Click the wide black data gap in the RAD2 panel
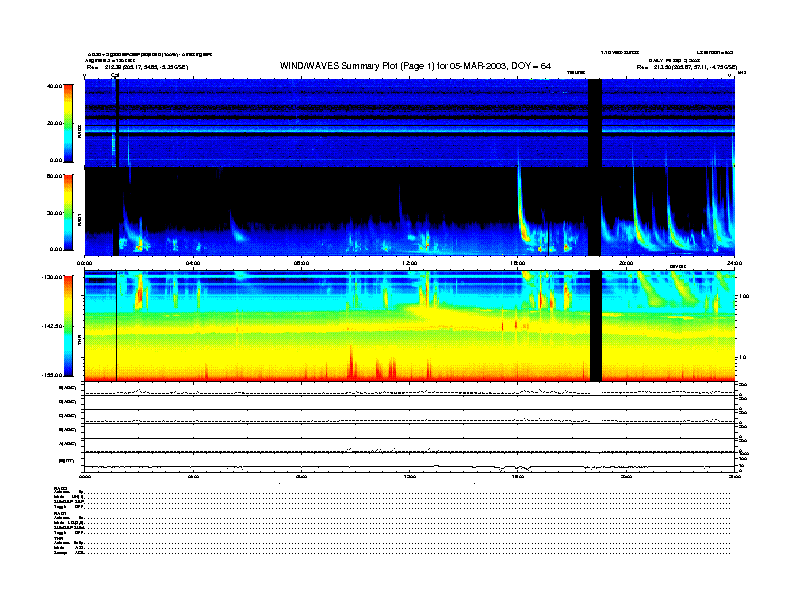The image size is (792, 612). (x=595, y=123)
